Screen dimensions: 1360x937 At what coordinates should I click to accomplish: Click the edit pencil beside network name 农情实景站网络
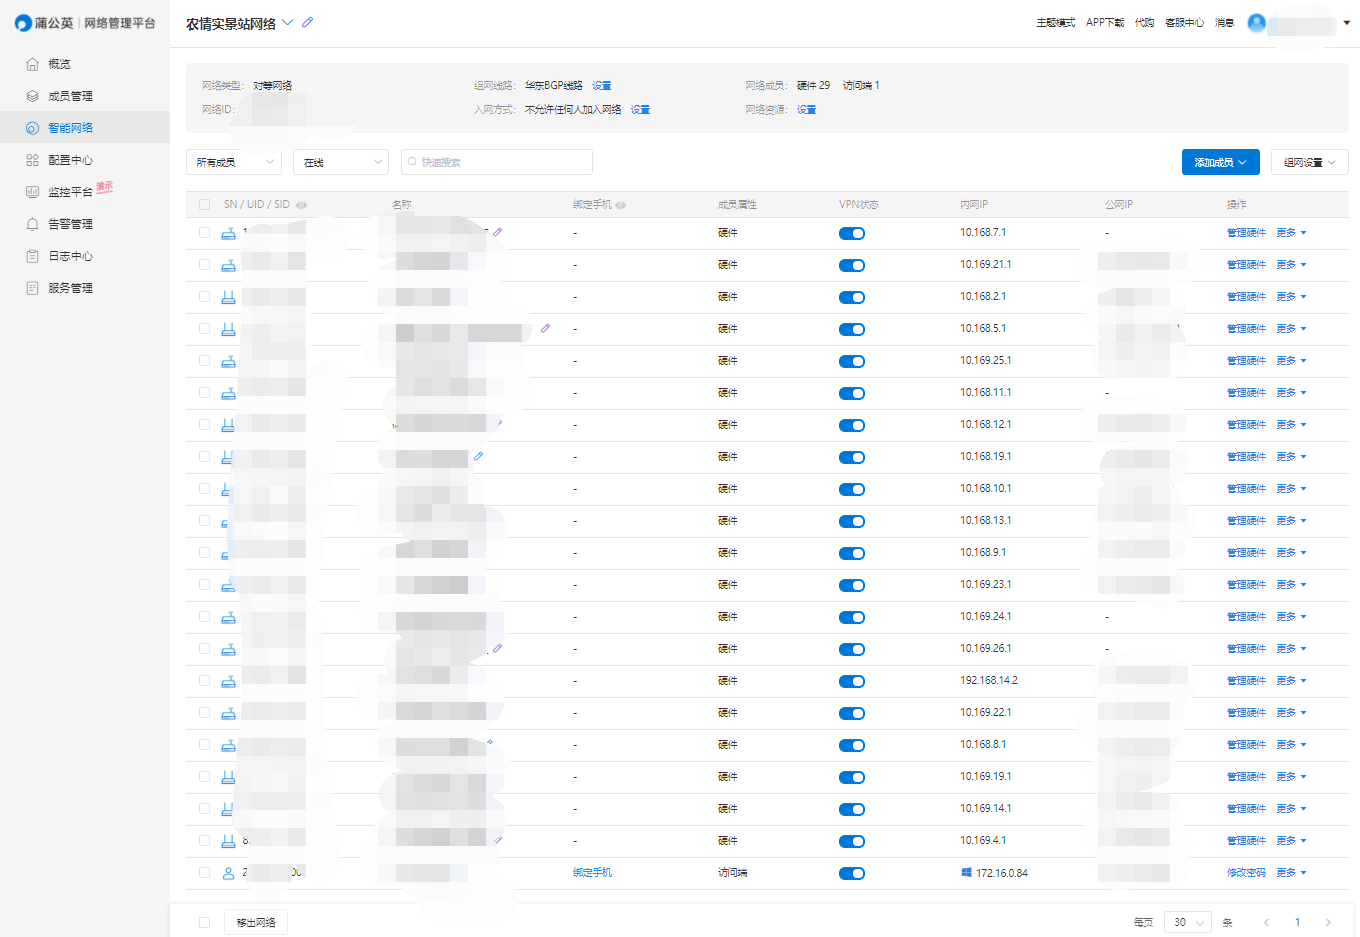tap(308, 22)
